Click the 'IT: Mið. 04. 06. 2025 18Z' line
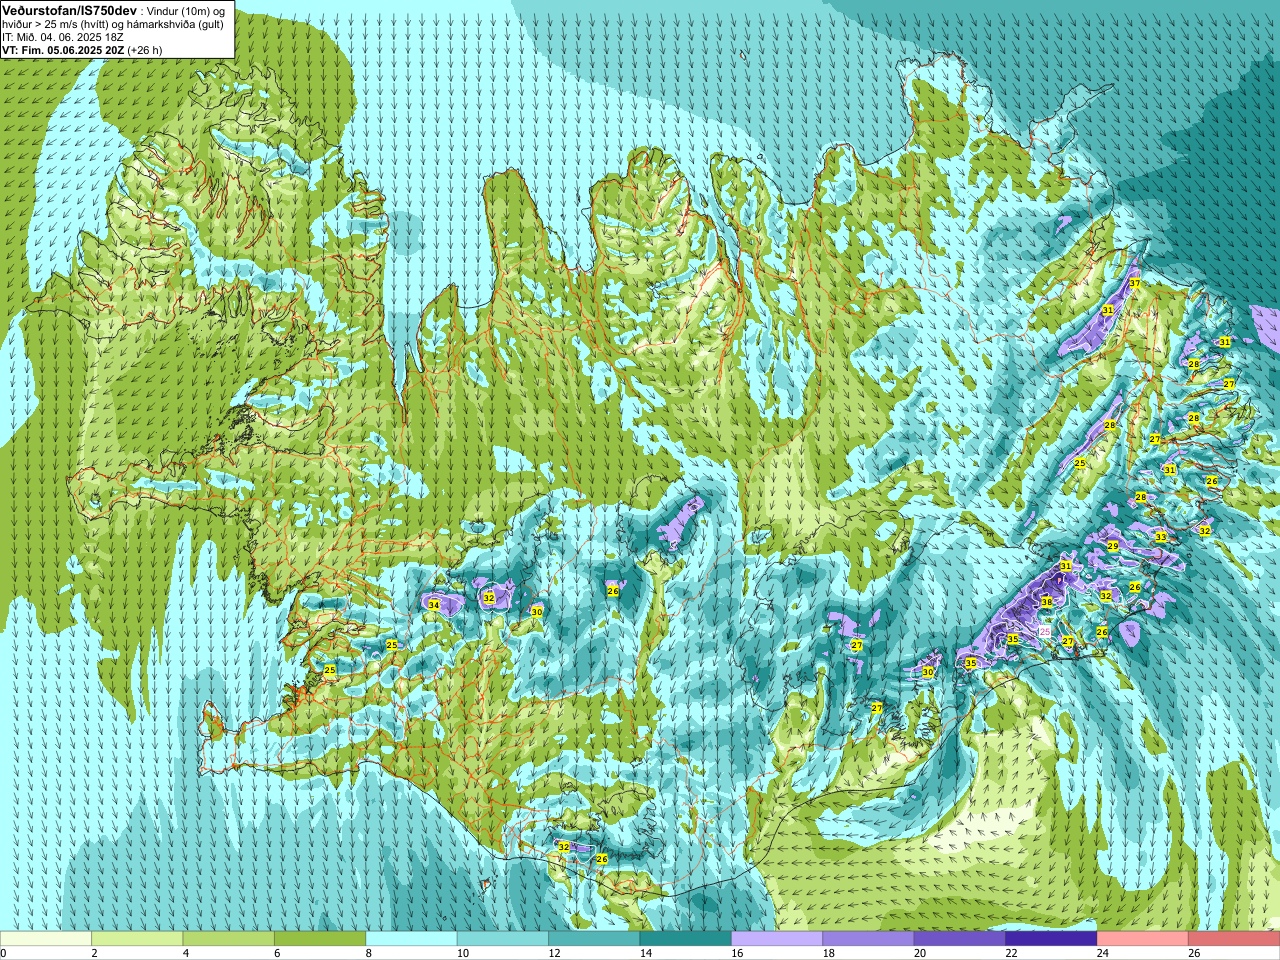Viewport: 1280px width, 960px height. [x=63, y=37]
